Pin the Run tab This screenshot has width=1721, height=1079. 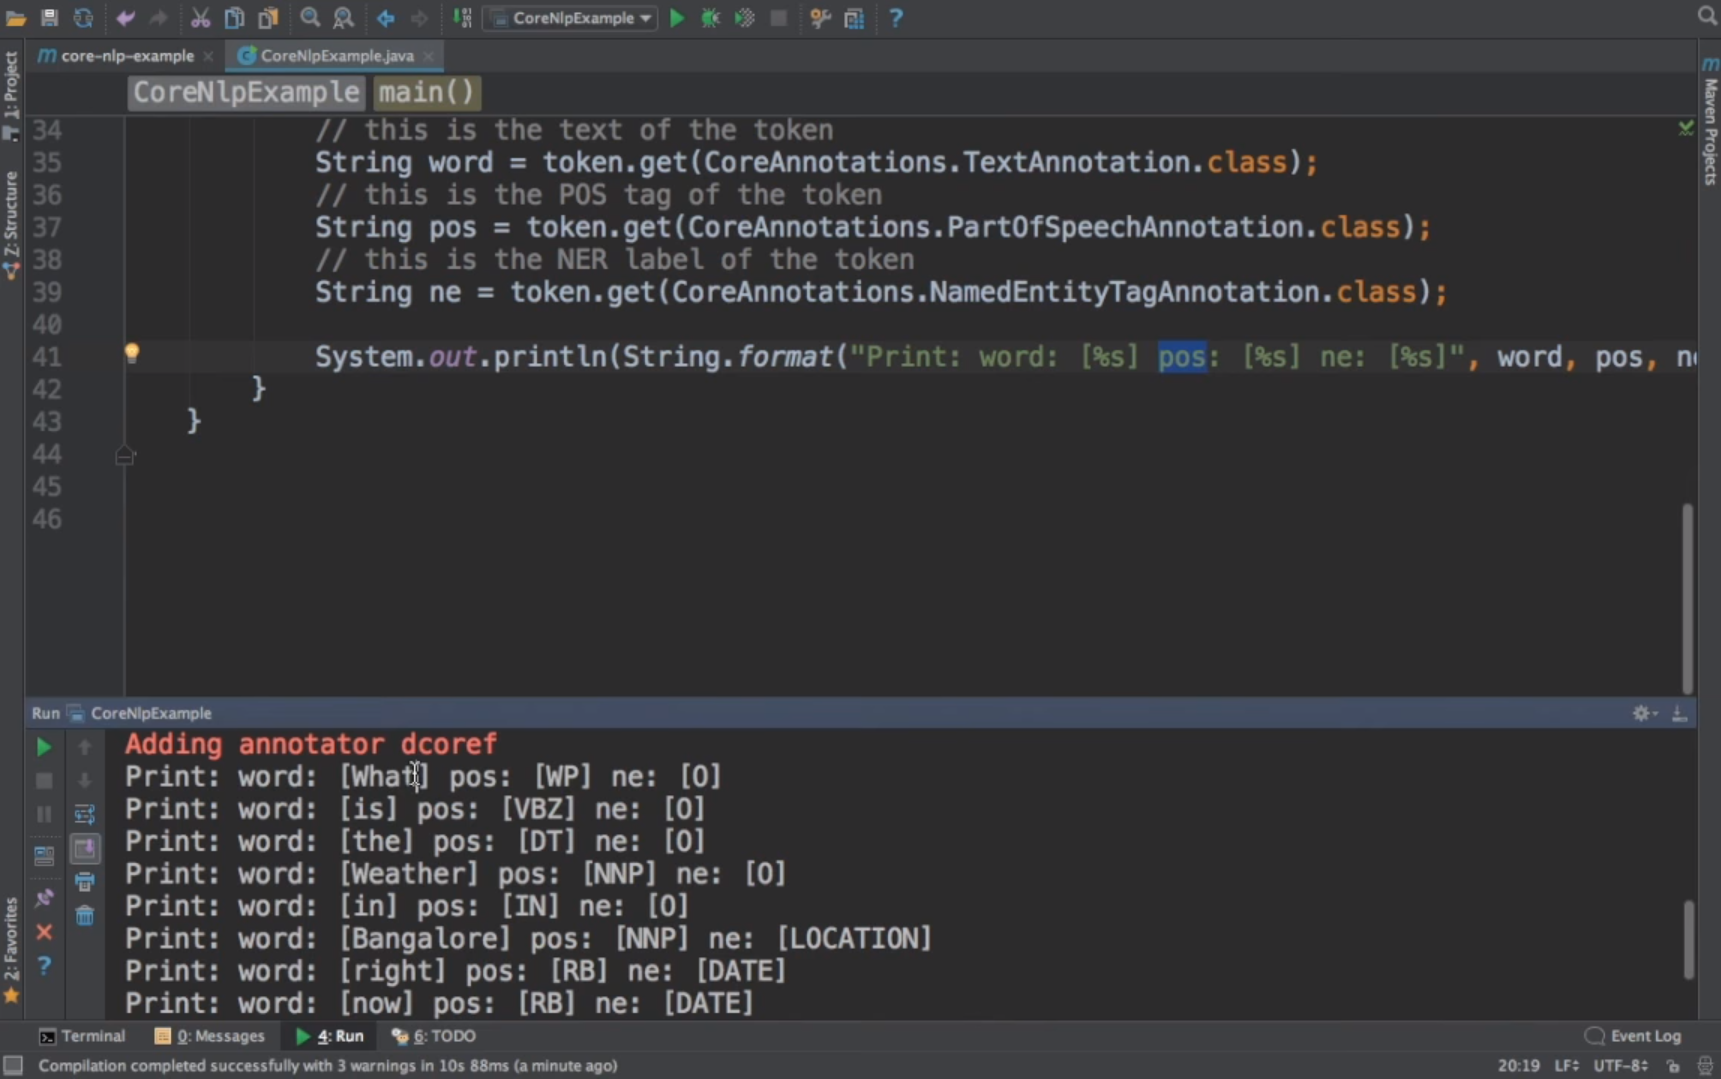pos(43,898)
